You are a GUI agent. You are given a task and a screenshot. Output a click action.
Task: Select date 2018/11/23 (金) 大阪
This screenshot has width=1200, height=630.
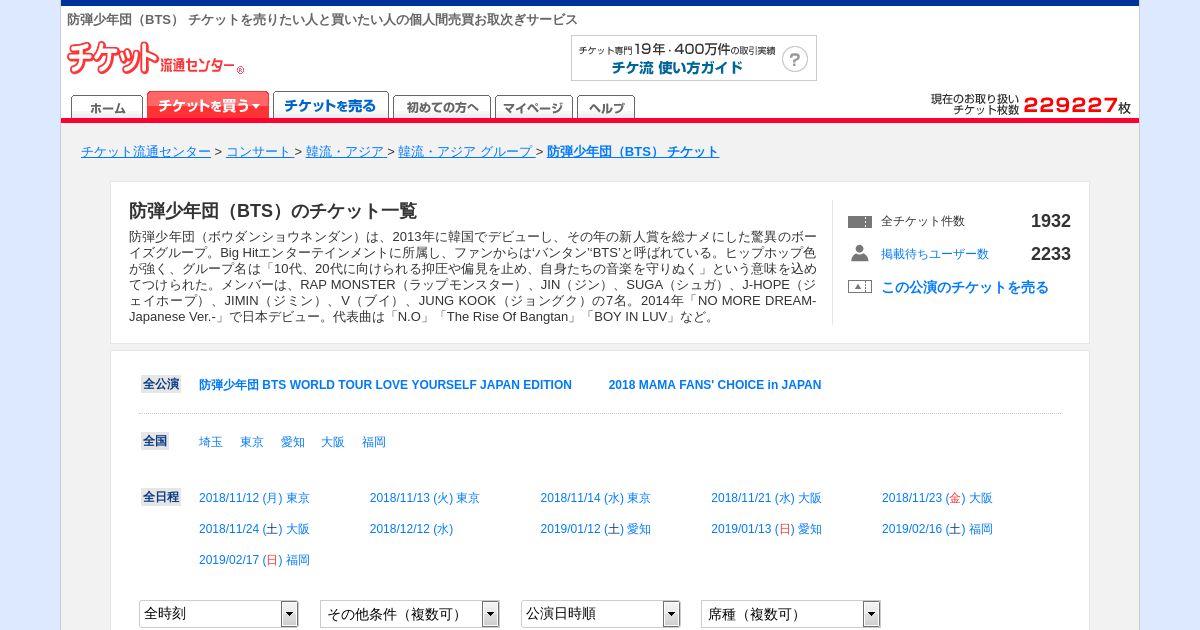pyautogui.click(x=937, y=498)
